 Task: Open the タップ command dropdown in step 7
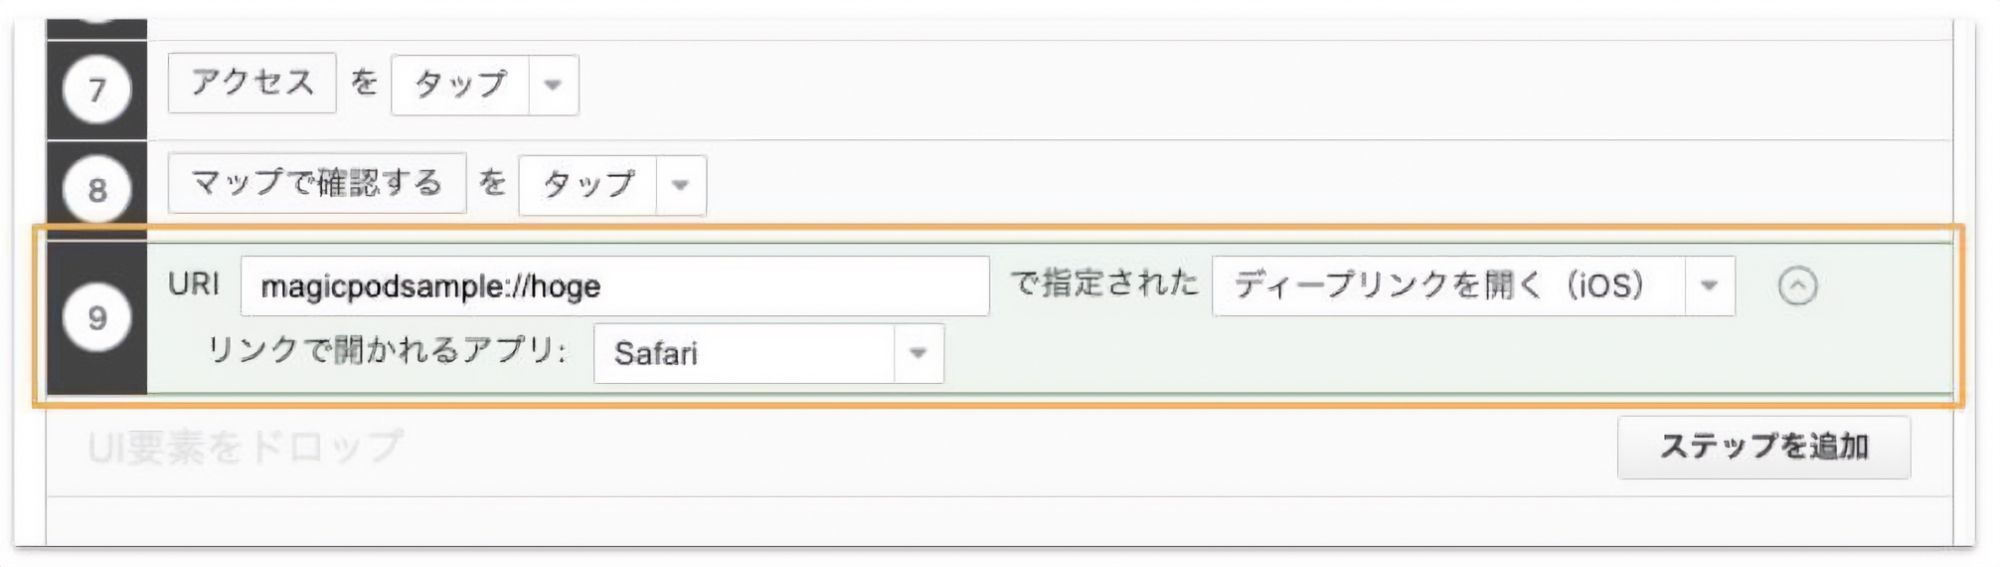[x=460, y=85]
